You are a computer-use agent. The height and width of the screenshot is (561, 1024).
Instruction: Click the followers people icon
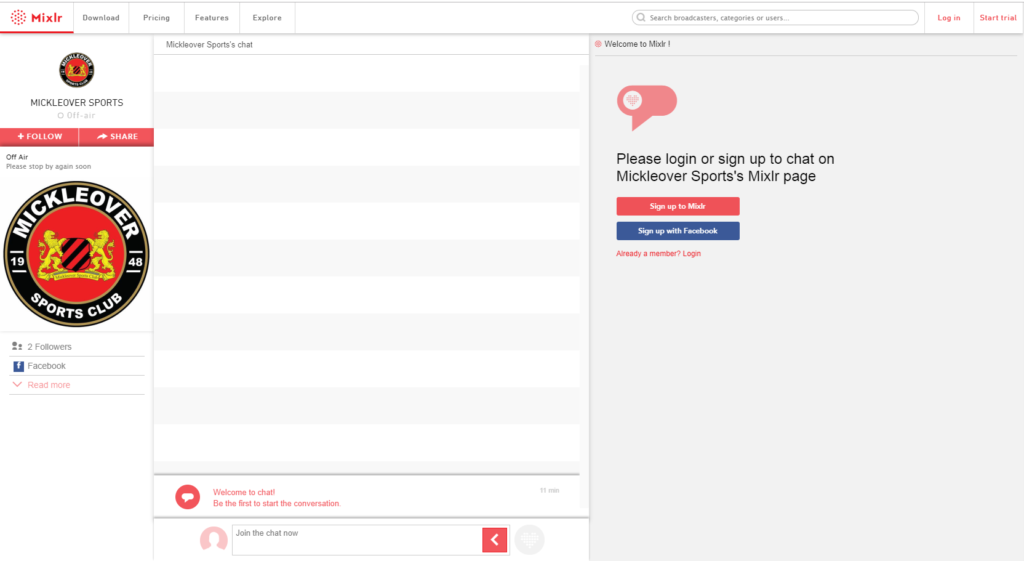click(17, 346)
